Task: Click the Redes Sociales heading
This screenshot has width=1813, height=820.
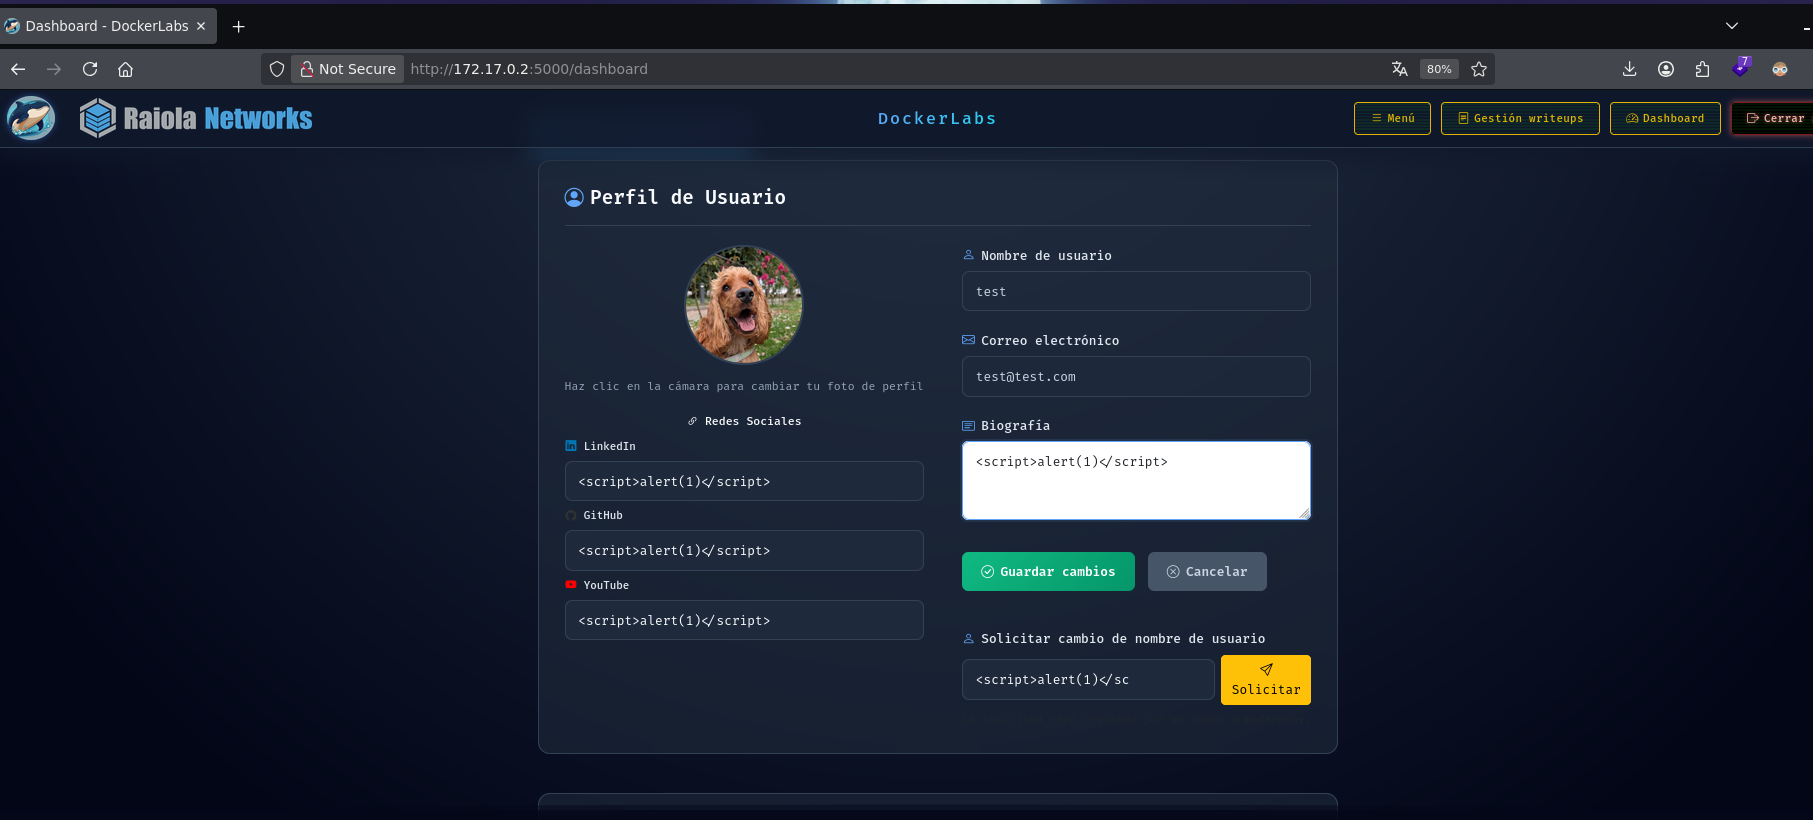Action: point(744,421)
